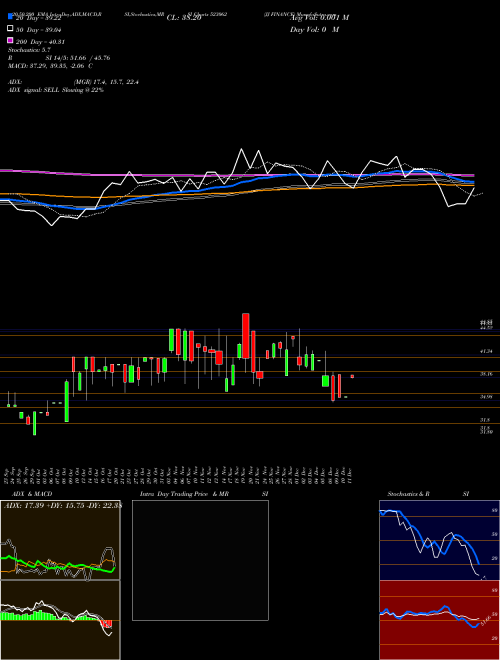Screen dimensions: 500x660
Task: Click the MACD histogram panel
Action: pos(60,620)
